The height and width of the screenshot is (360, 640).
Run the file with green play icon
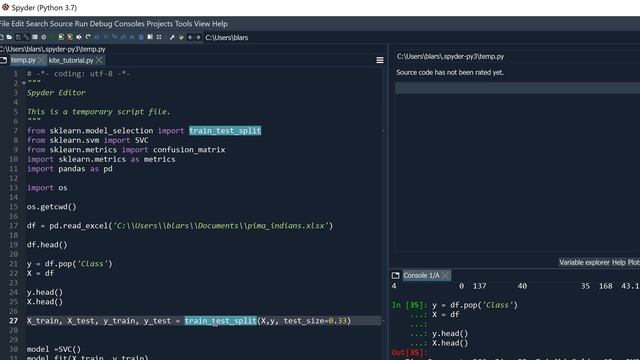click(52, 37)
